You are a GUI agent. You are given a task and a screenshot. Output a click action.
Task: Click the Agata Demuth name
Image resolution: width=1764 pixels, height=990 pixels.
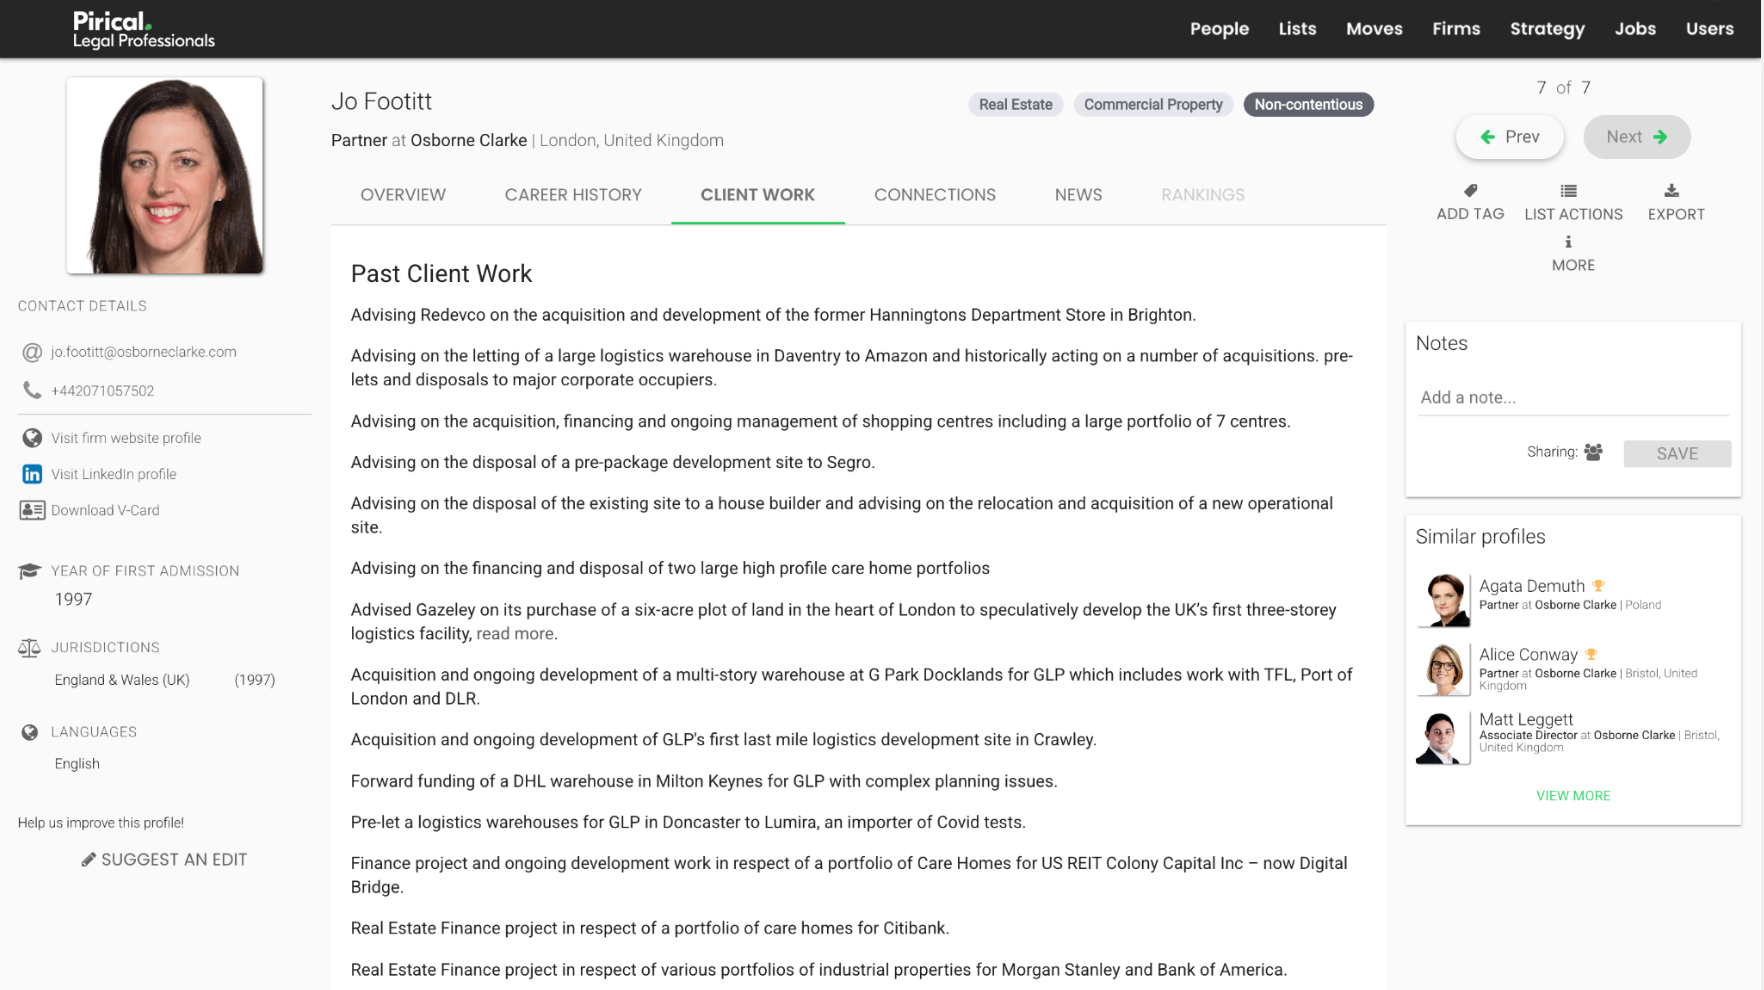click(x=1532, y=586)
